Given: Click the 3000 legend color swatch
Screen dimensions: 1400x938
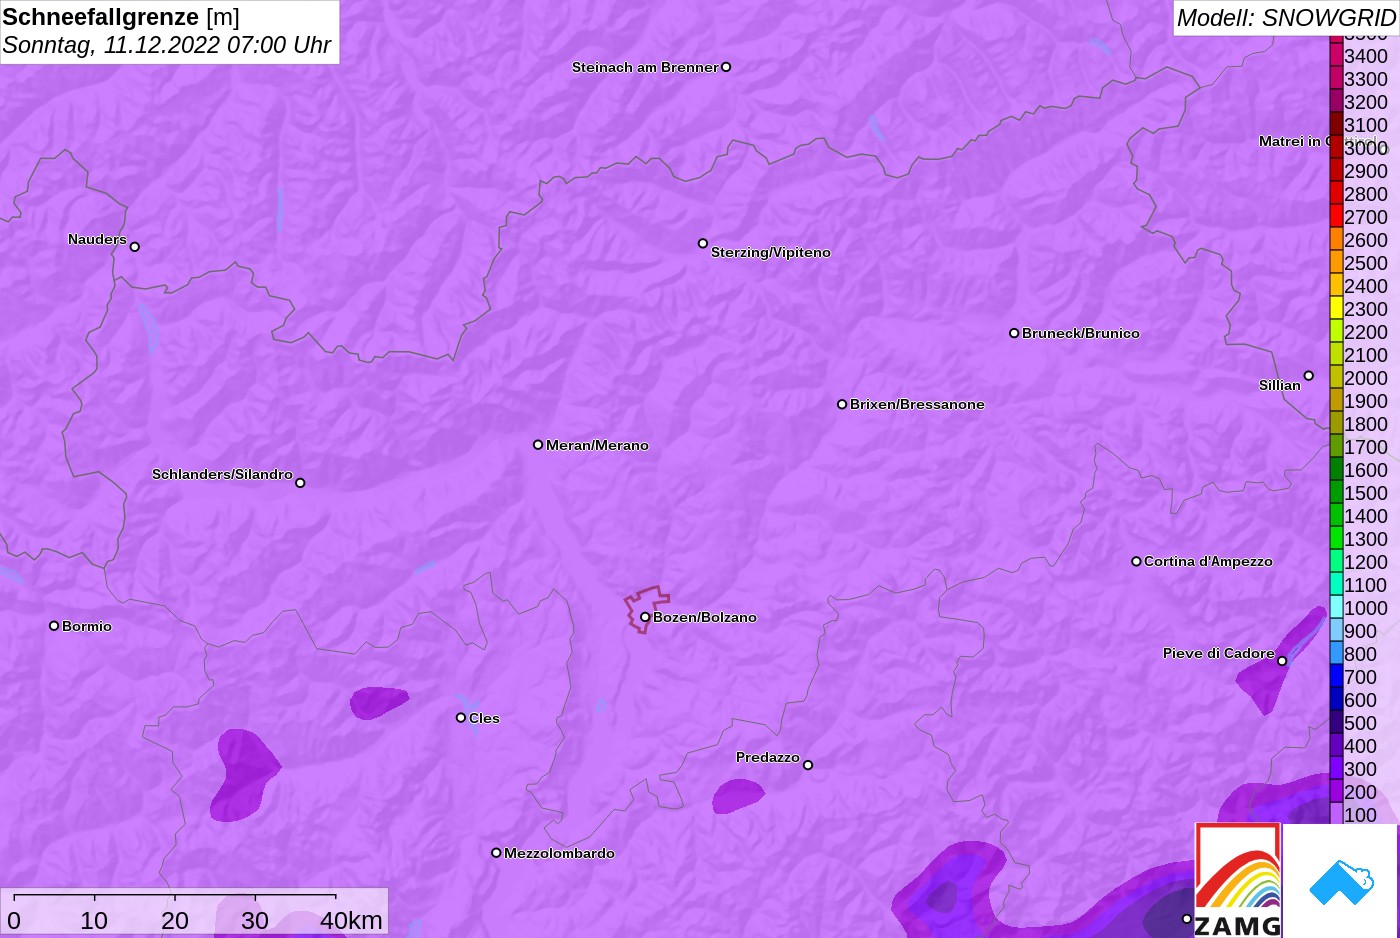Looking at the screenshot, I should point(1336,147).
